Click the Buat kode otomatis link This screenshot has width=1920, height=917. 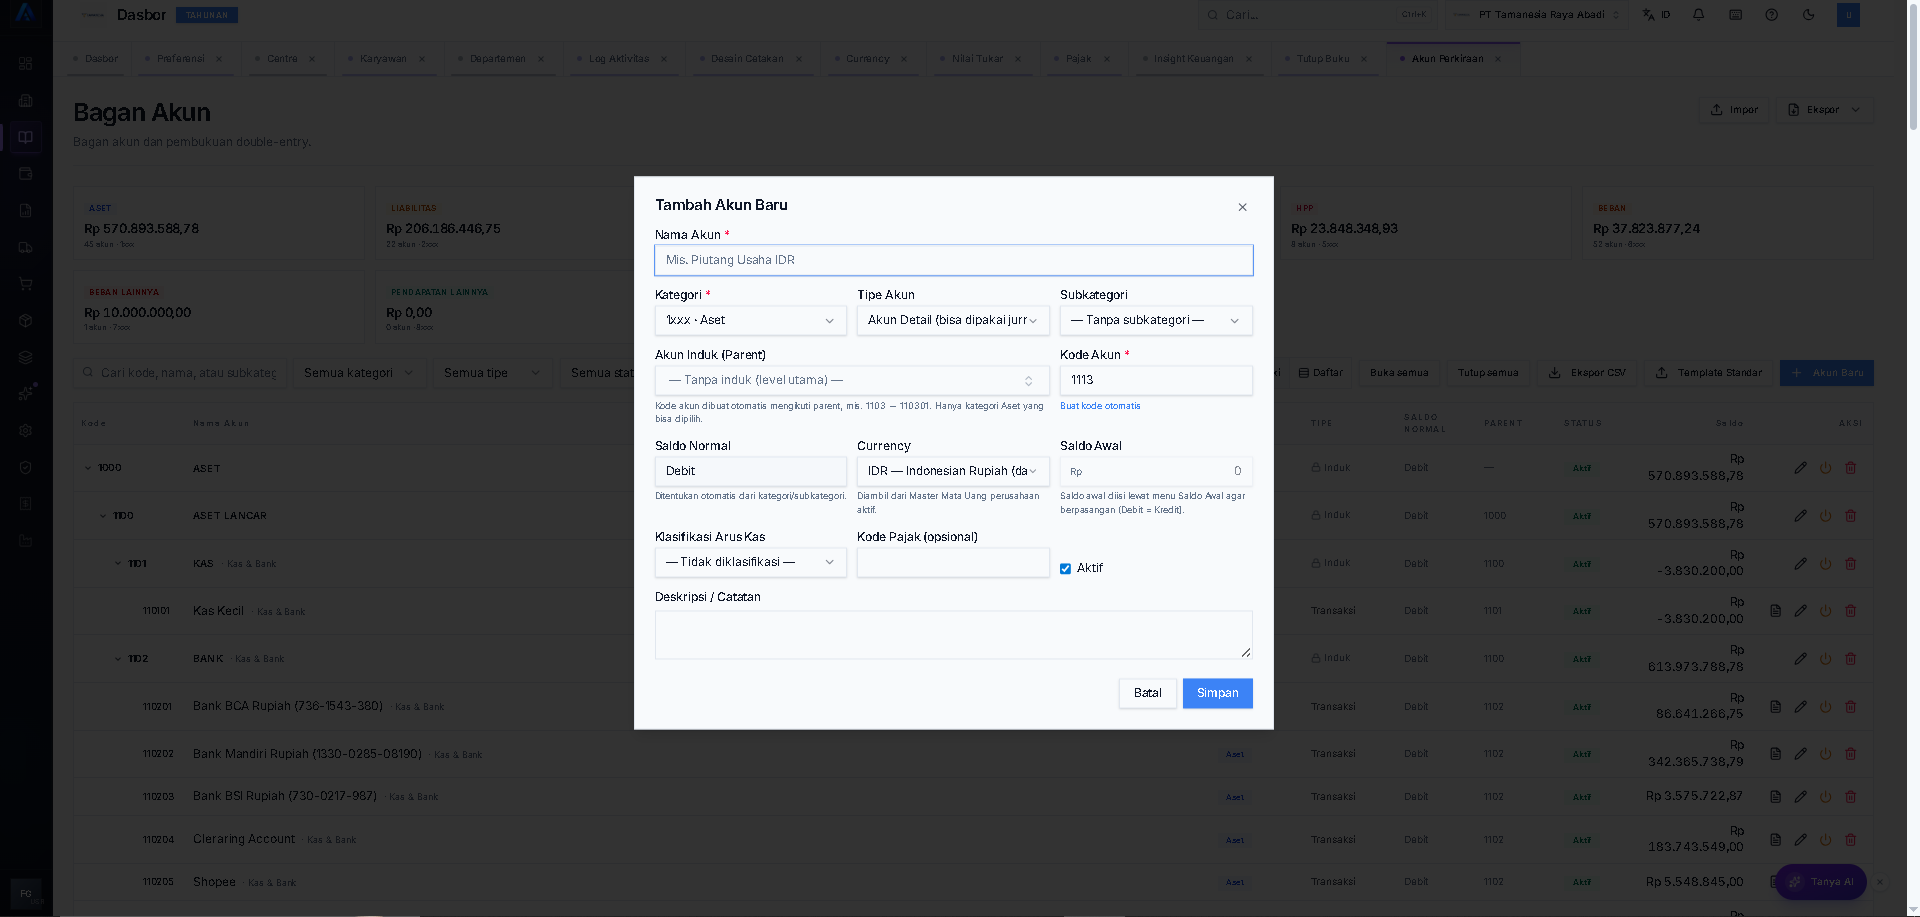(1100, 406)
